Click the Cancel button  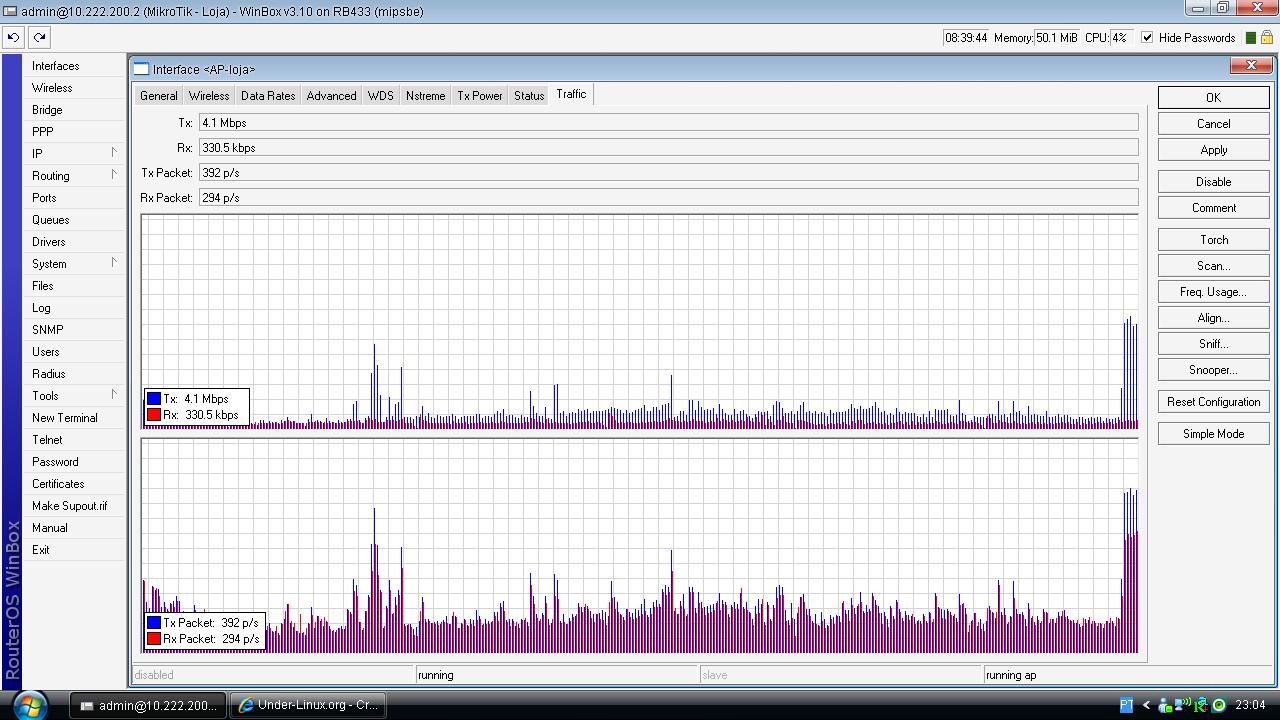(1213, 124)
